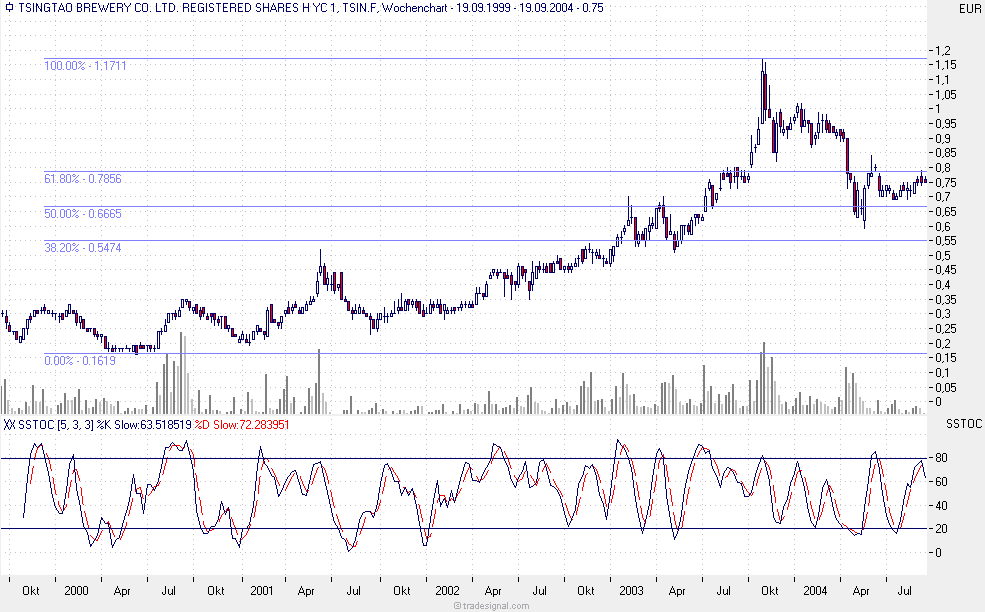Click the 2000 label on the time axis

point(75,591)
